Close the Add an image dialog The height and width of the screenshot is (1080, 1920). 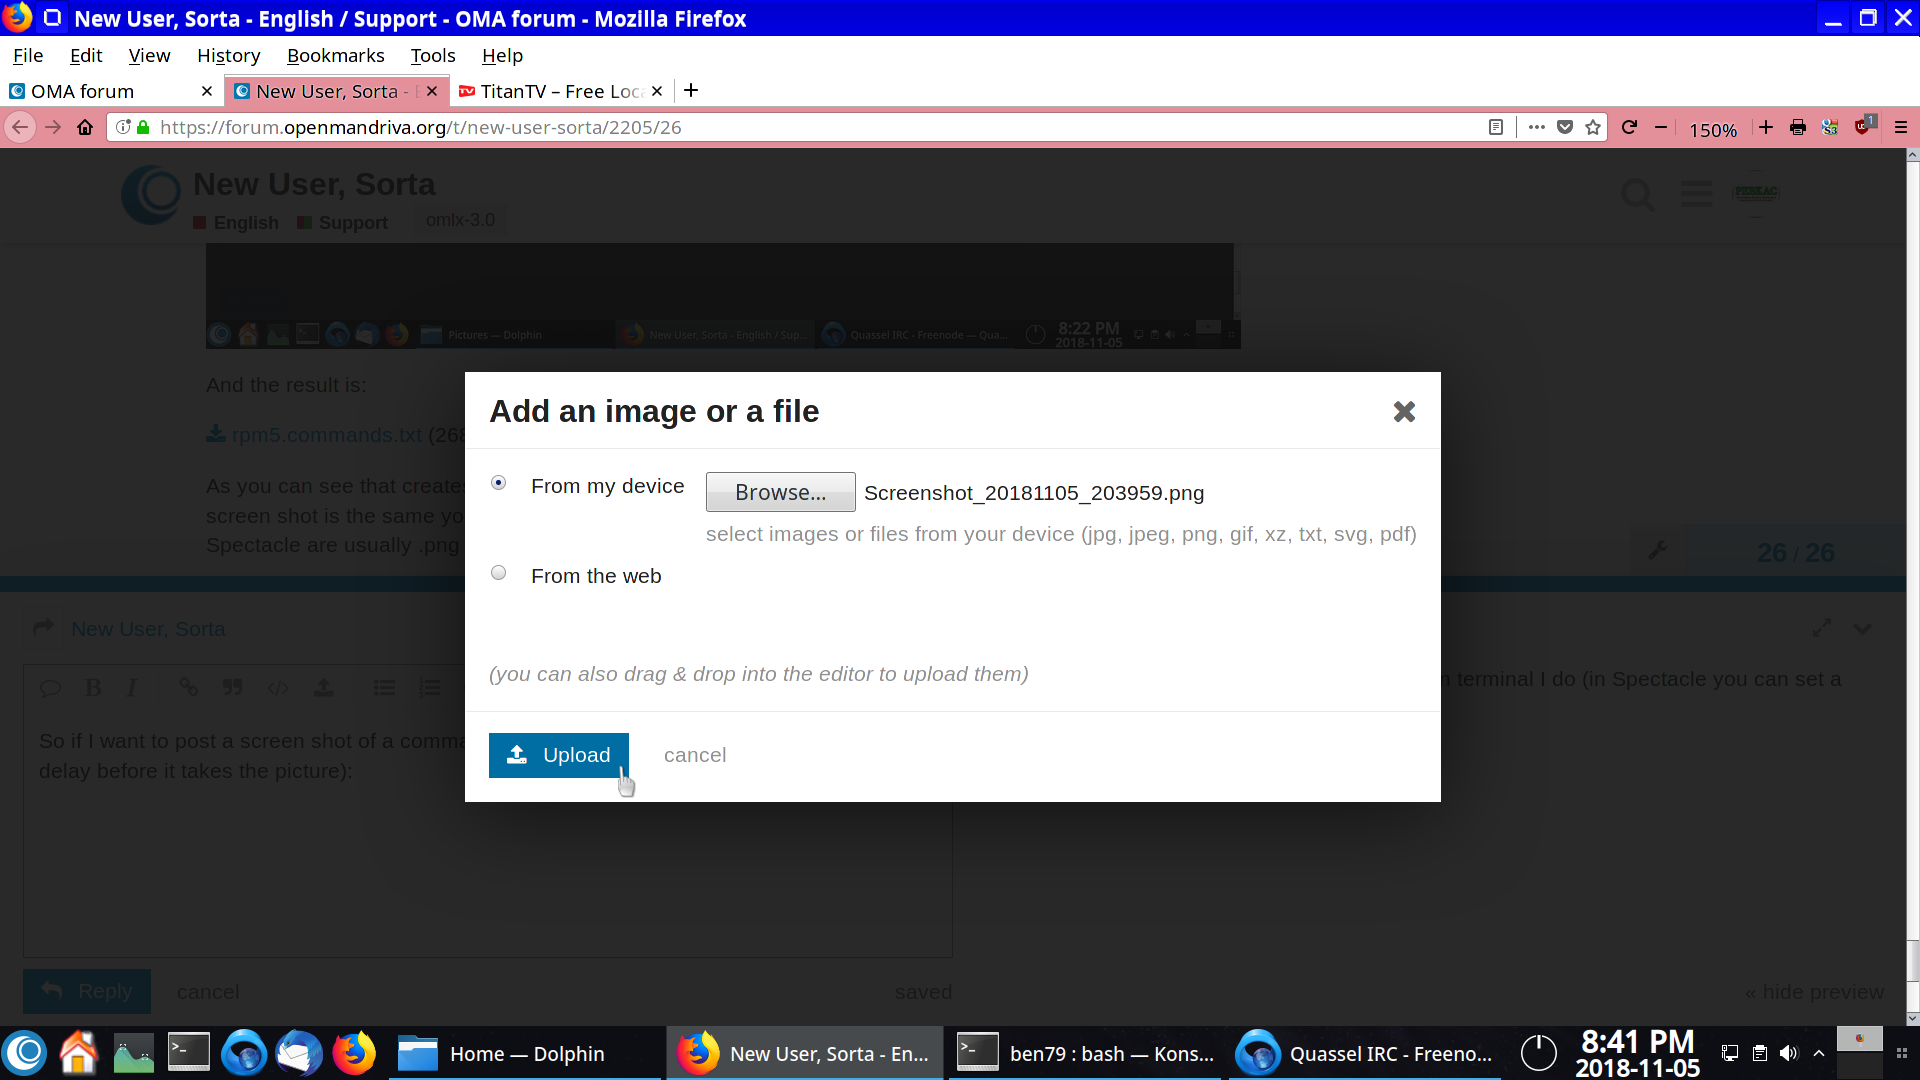click(x=1404, y=412)
